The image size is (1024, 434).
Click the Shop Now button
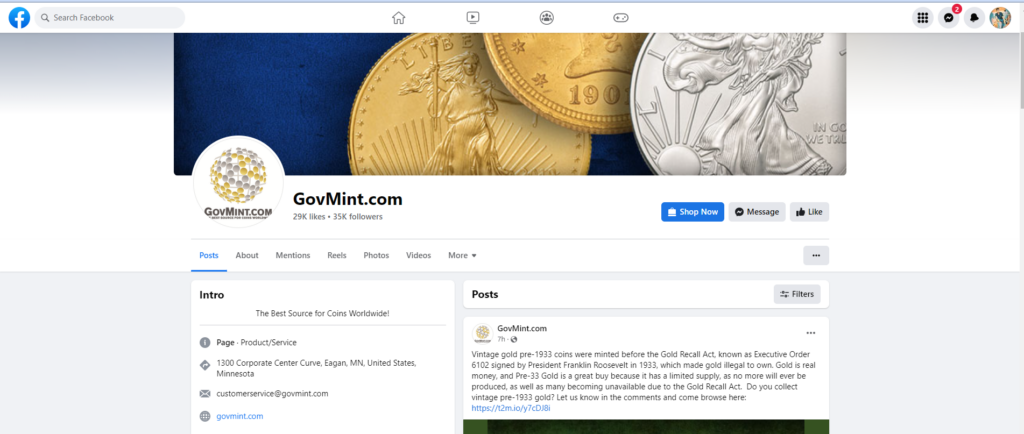click(x=692, y=211)
